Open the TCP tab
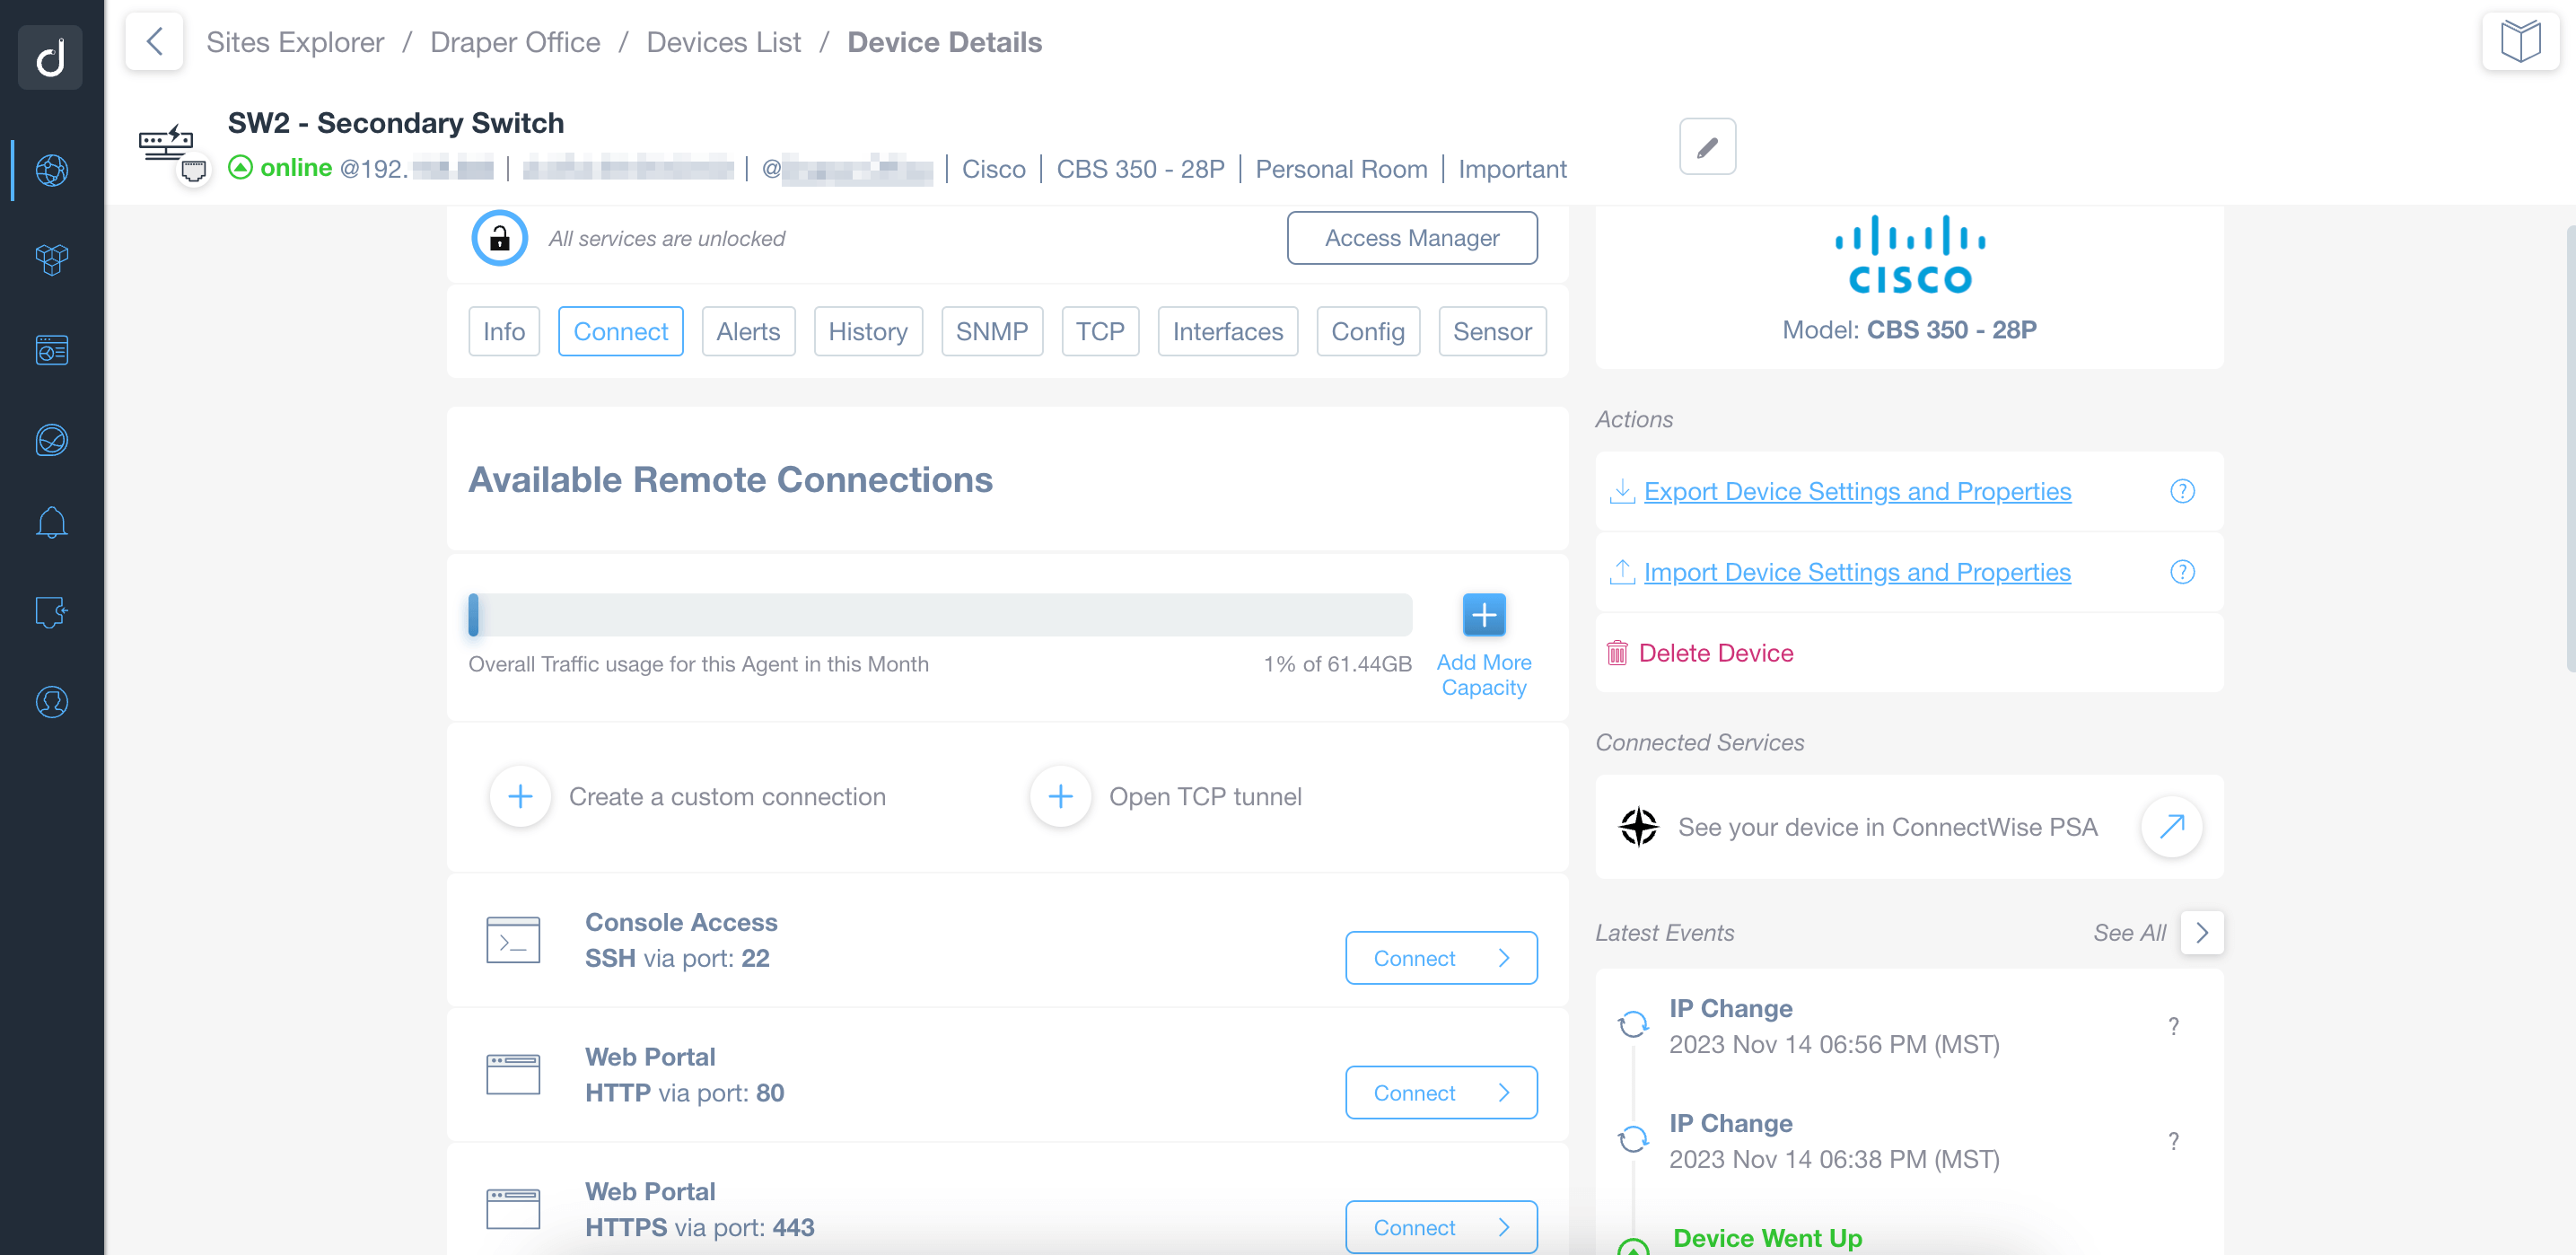This screenshot has height=1255, width=2576. pyautogui.click(x=1099, y=332)
